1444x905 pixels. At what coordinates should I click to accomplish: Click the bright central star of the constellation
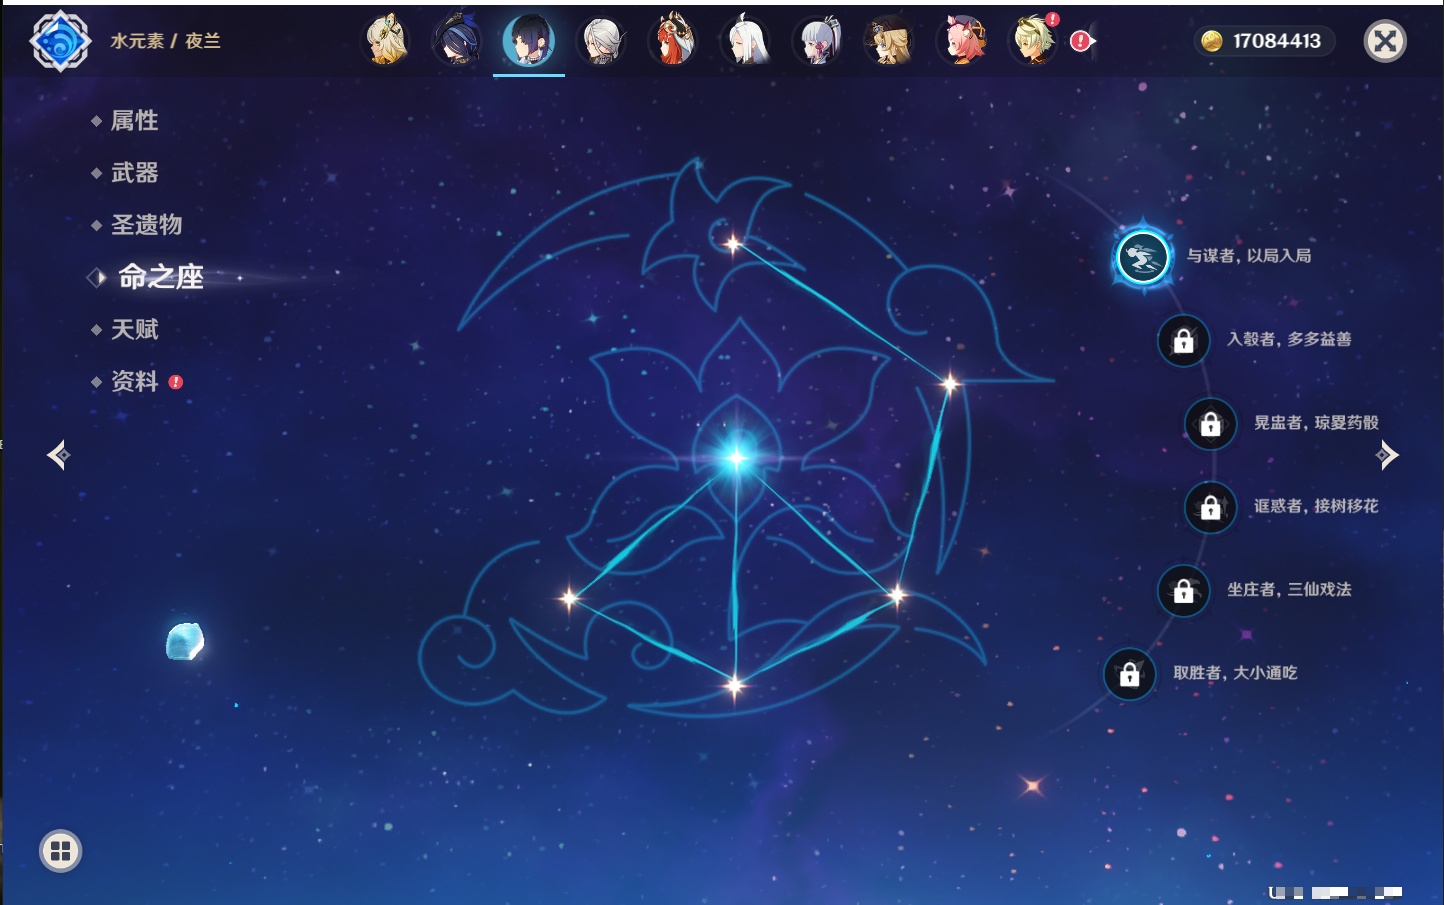(x=737, y=458)
